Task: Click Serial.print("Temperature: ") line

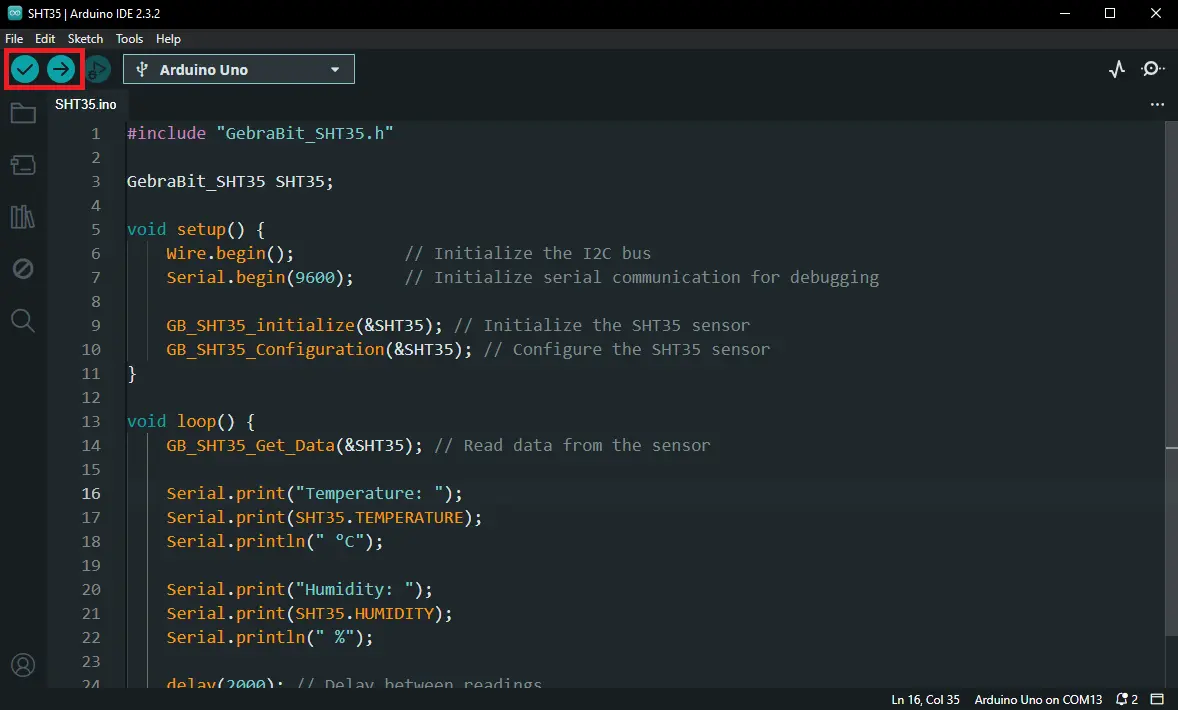Action: click(314, 494)
